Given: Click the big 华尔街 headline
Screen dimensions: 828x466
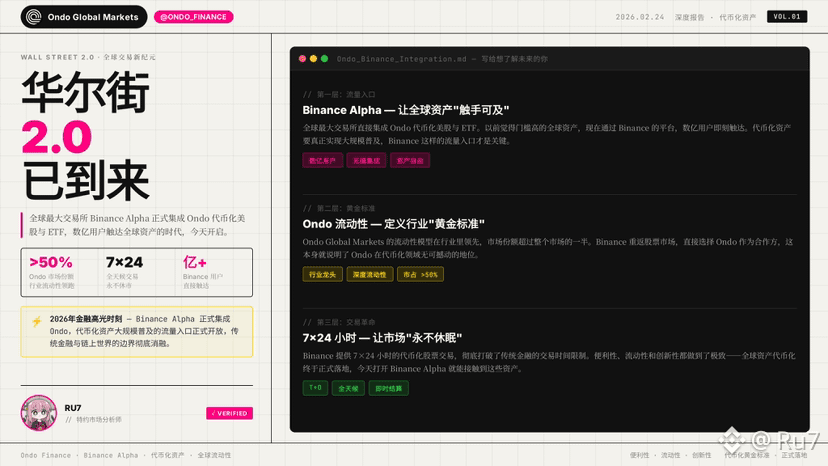Looking at the screenshot, I should click(86, 92).
